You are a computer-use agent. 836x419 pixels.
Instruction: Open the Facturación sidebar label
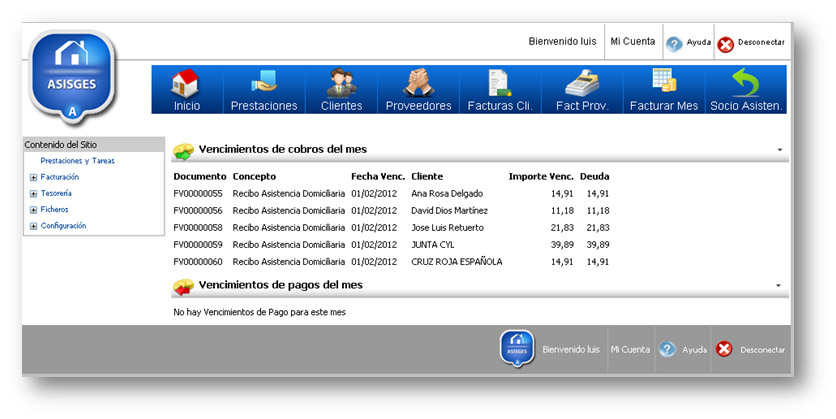[x=60, y=177]
